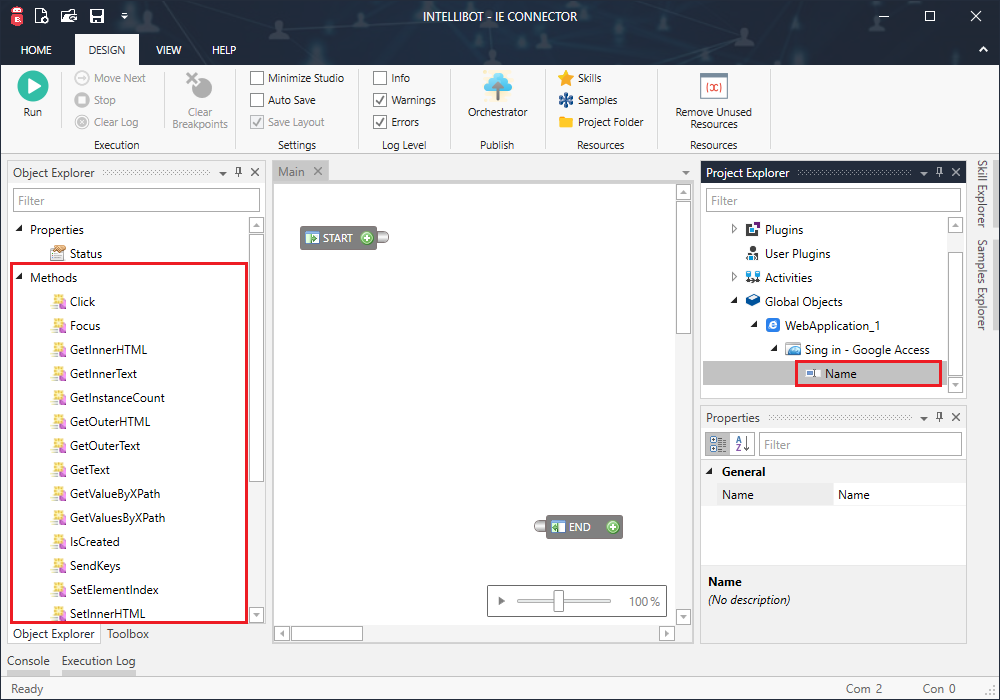Disable Warnings log level

(382, 100)
